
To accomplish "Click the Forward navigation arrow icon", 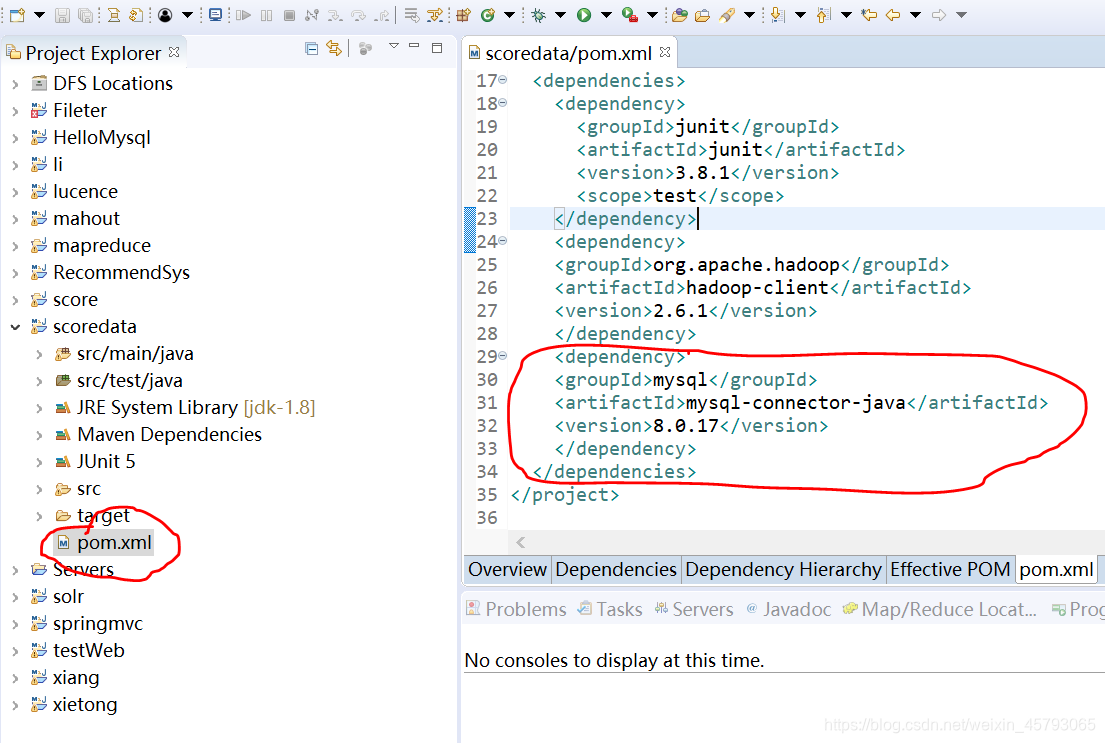I will [939, 15].
